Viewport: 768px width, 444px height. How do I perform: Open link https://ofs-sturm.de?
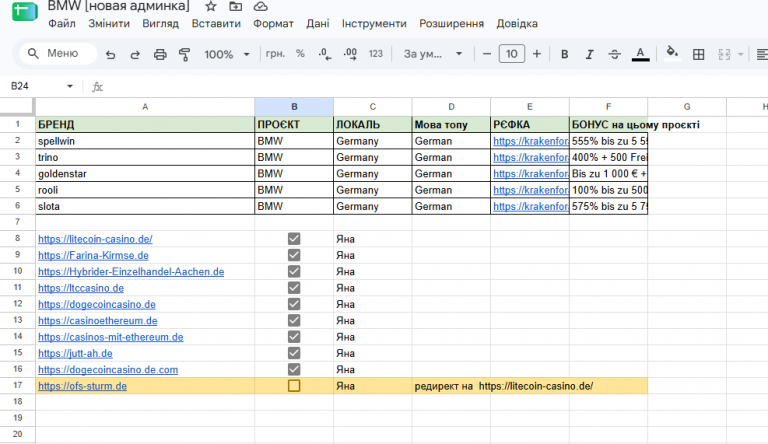(x=82, y=386)
